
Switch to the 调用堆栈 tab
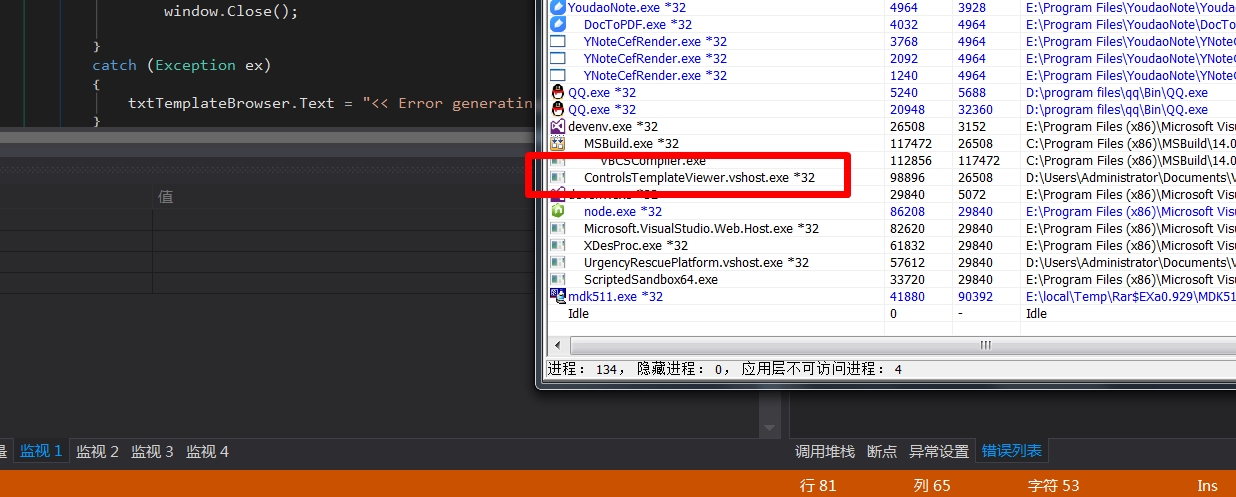pyautogui.click(x=825, y=451)
